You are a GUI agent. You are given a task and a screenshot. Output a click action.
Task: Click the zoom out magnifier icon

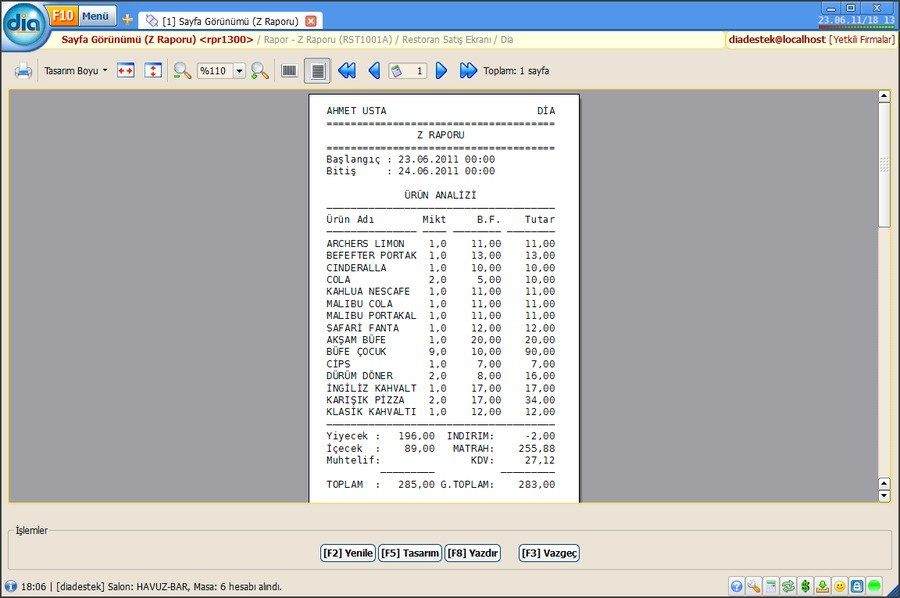(182, 71)
